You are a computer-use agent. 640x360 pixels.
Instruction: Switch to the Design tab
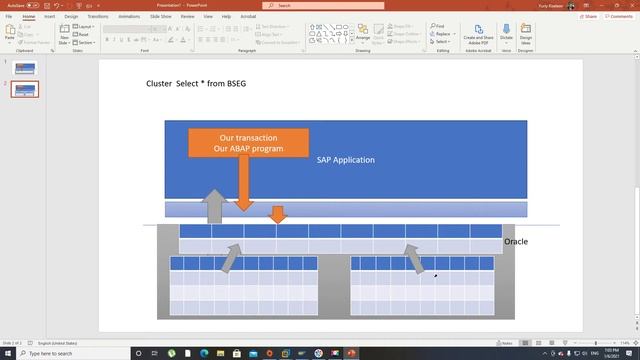(x=71, y=16)
